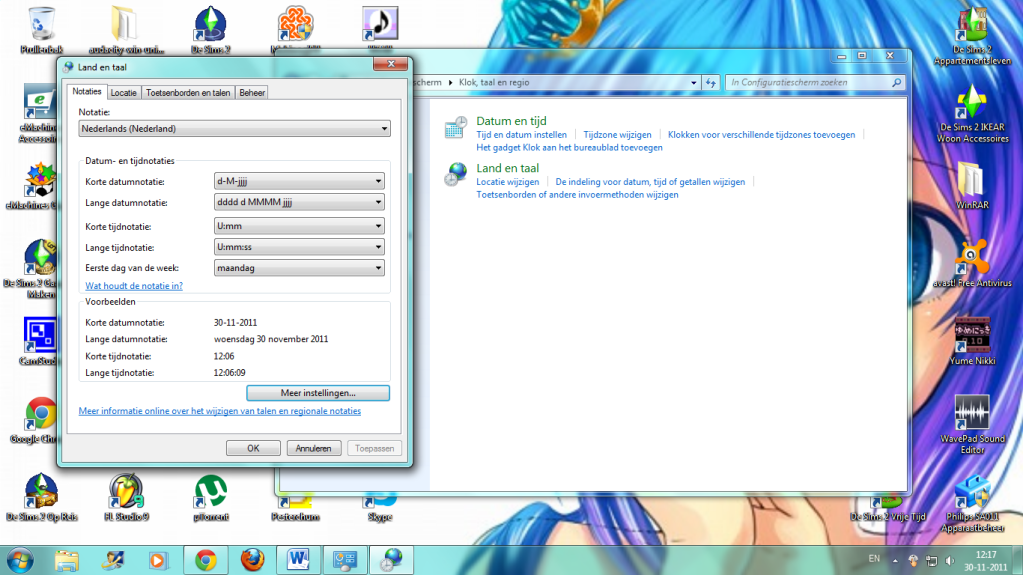
Task: Open Google Chrome from the desktop
Action: (41, 414)
